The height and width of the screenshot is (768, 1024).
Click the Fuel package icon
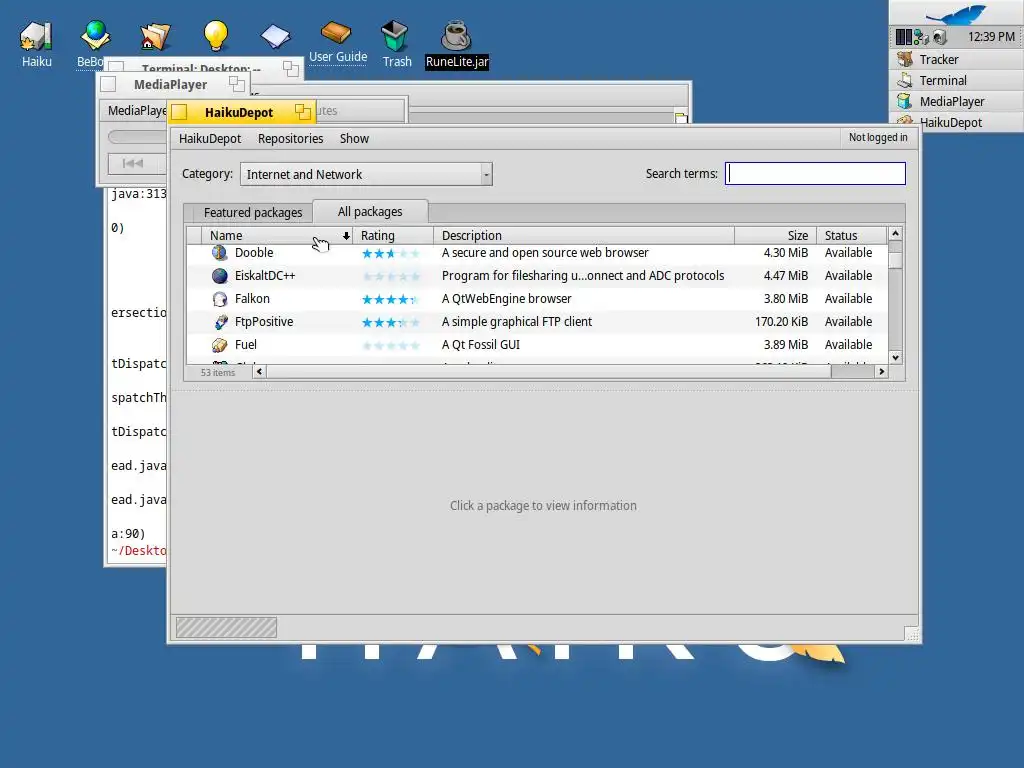[x=219, y=345]
